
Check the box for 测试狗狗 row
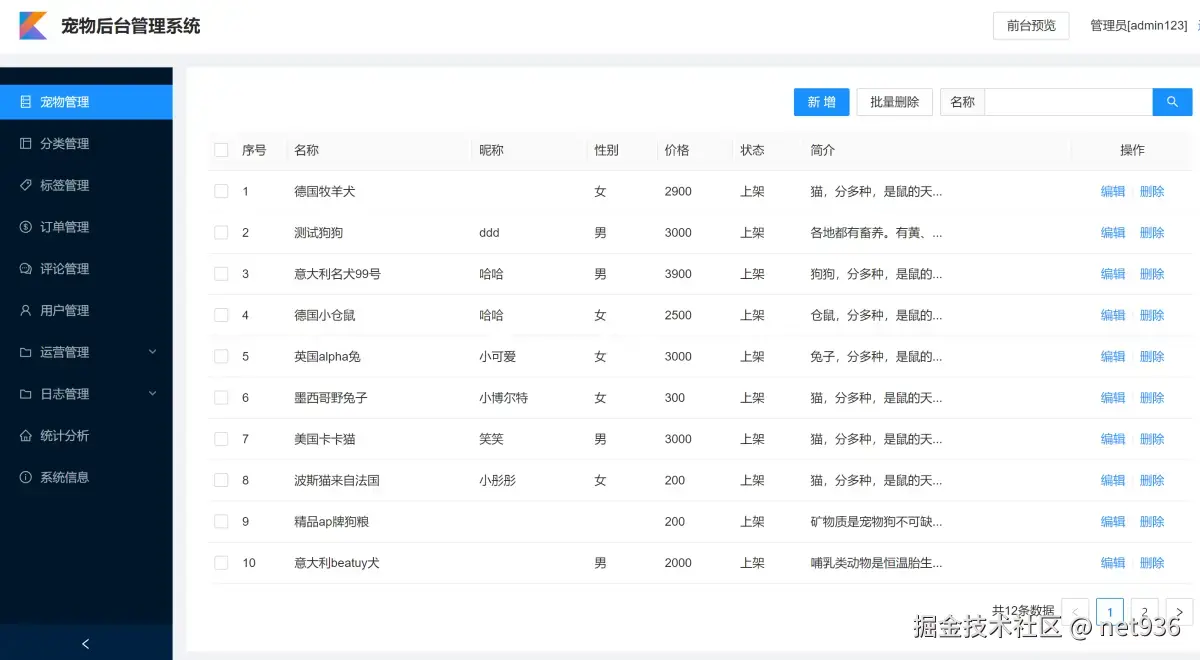click(221, 232)
